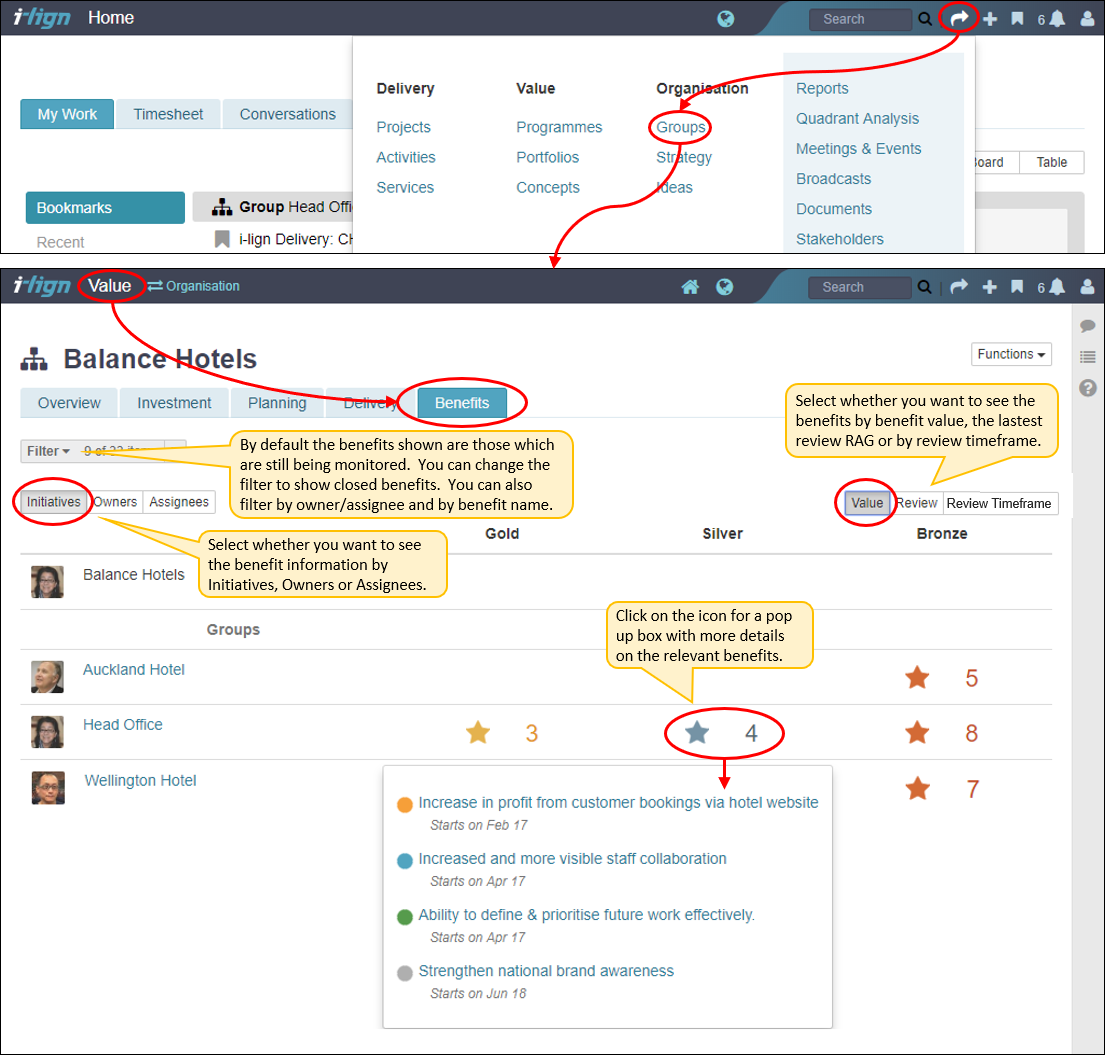
Task: Click the green status dot for prioritise work benefit
Action: (405, 917)
